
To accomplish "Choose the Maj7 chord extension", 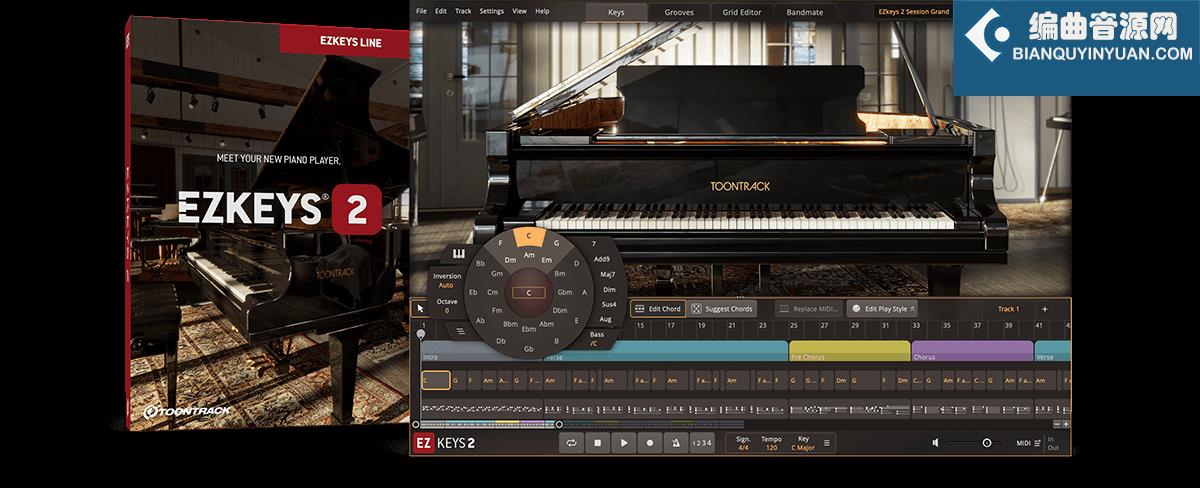I will tap(607, 273).
